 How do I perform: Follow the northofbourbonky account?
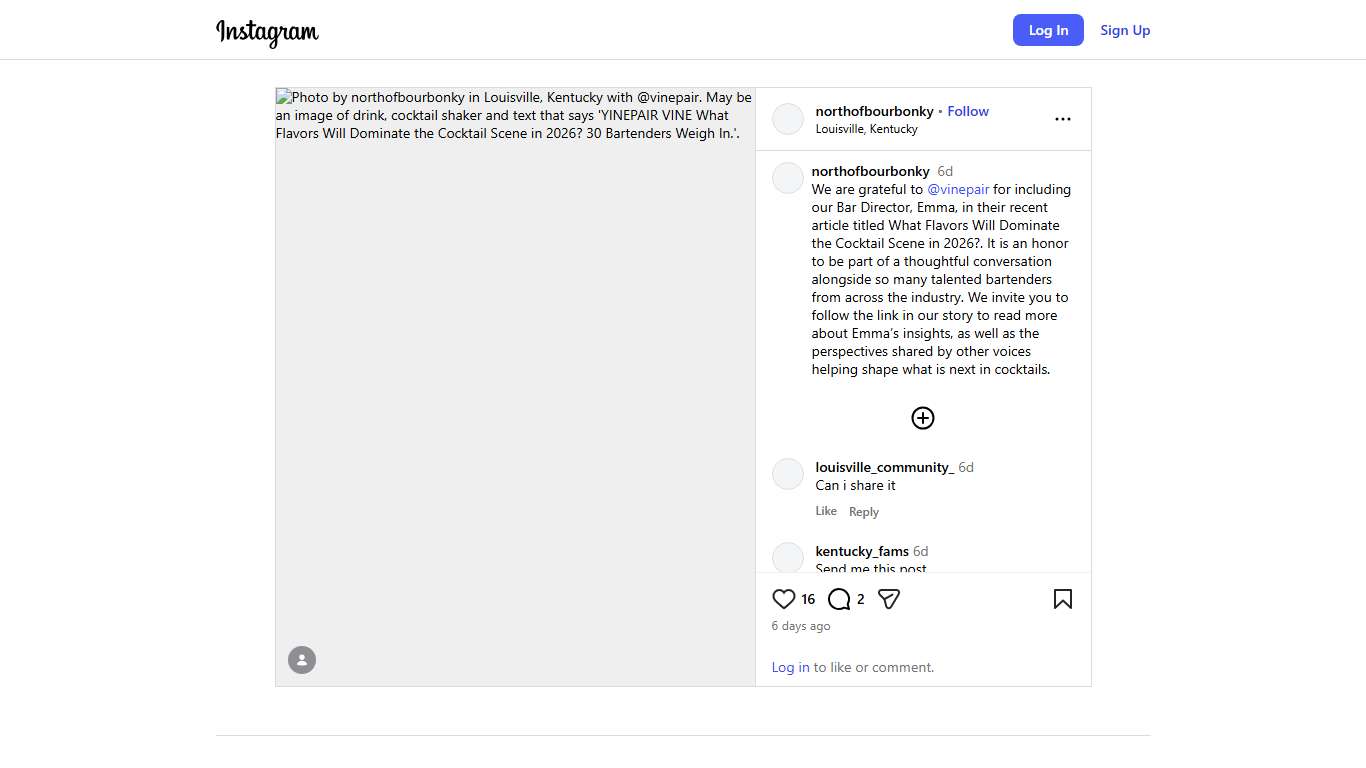point(968,111)
